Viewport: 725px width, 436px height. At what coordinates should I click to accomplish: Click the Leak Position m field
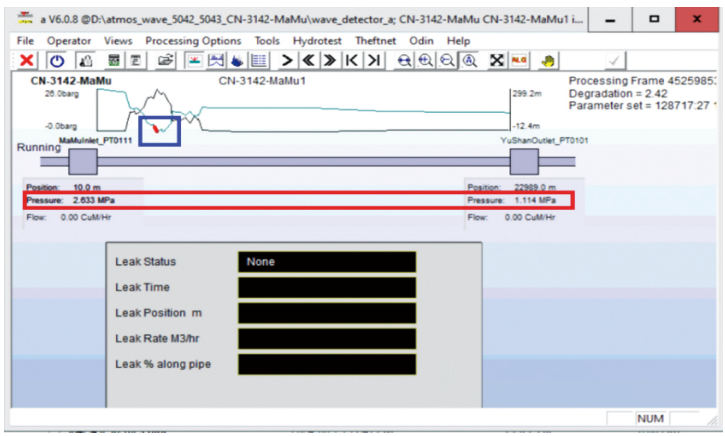326,313
